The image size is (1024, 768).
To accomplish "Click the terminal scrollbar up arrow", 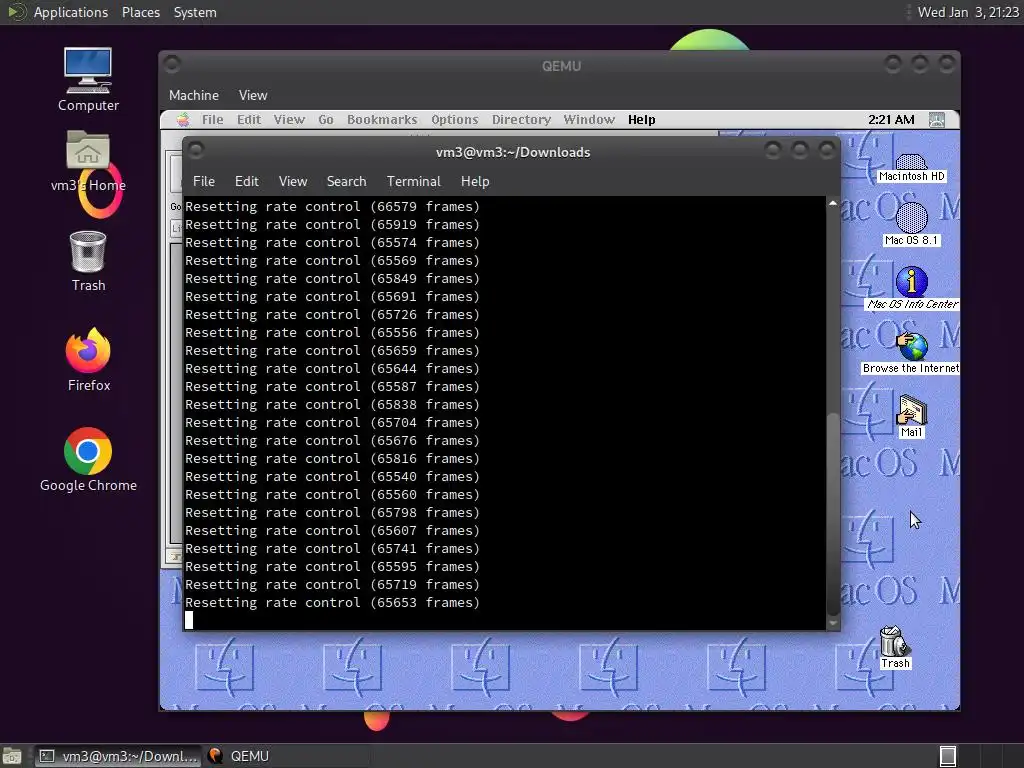I will coord(833,204).
